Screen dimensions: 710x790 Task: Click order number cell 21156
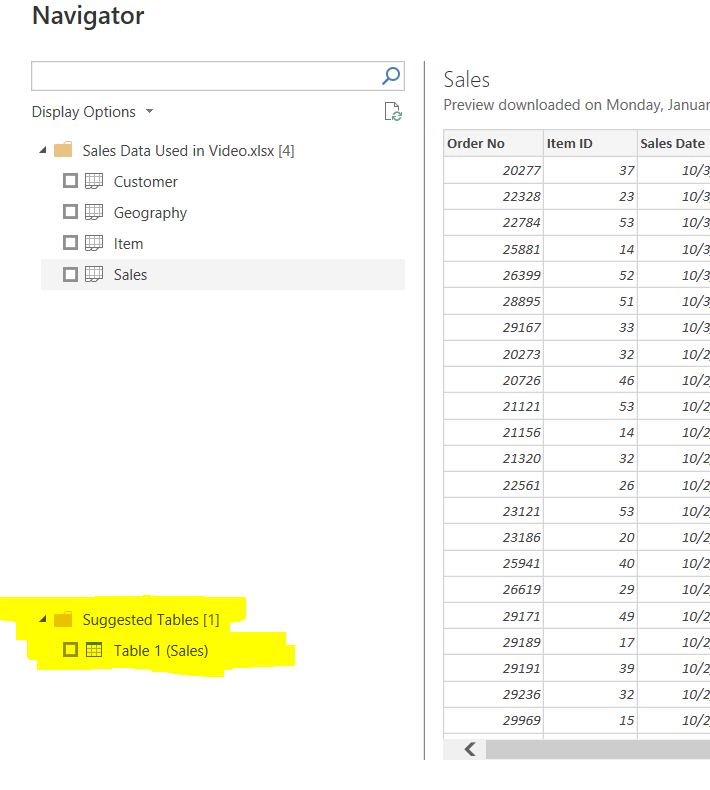(x=493, y=433)
